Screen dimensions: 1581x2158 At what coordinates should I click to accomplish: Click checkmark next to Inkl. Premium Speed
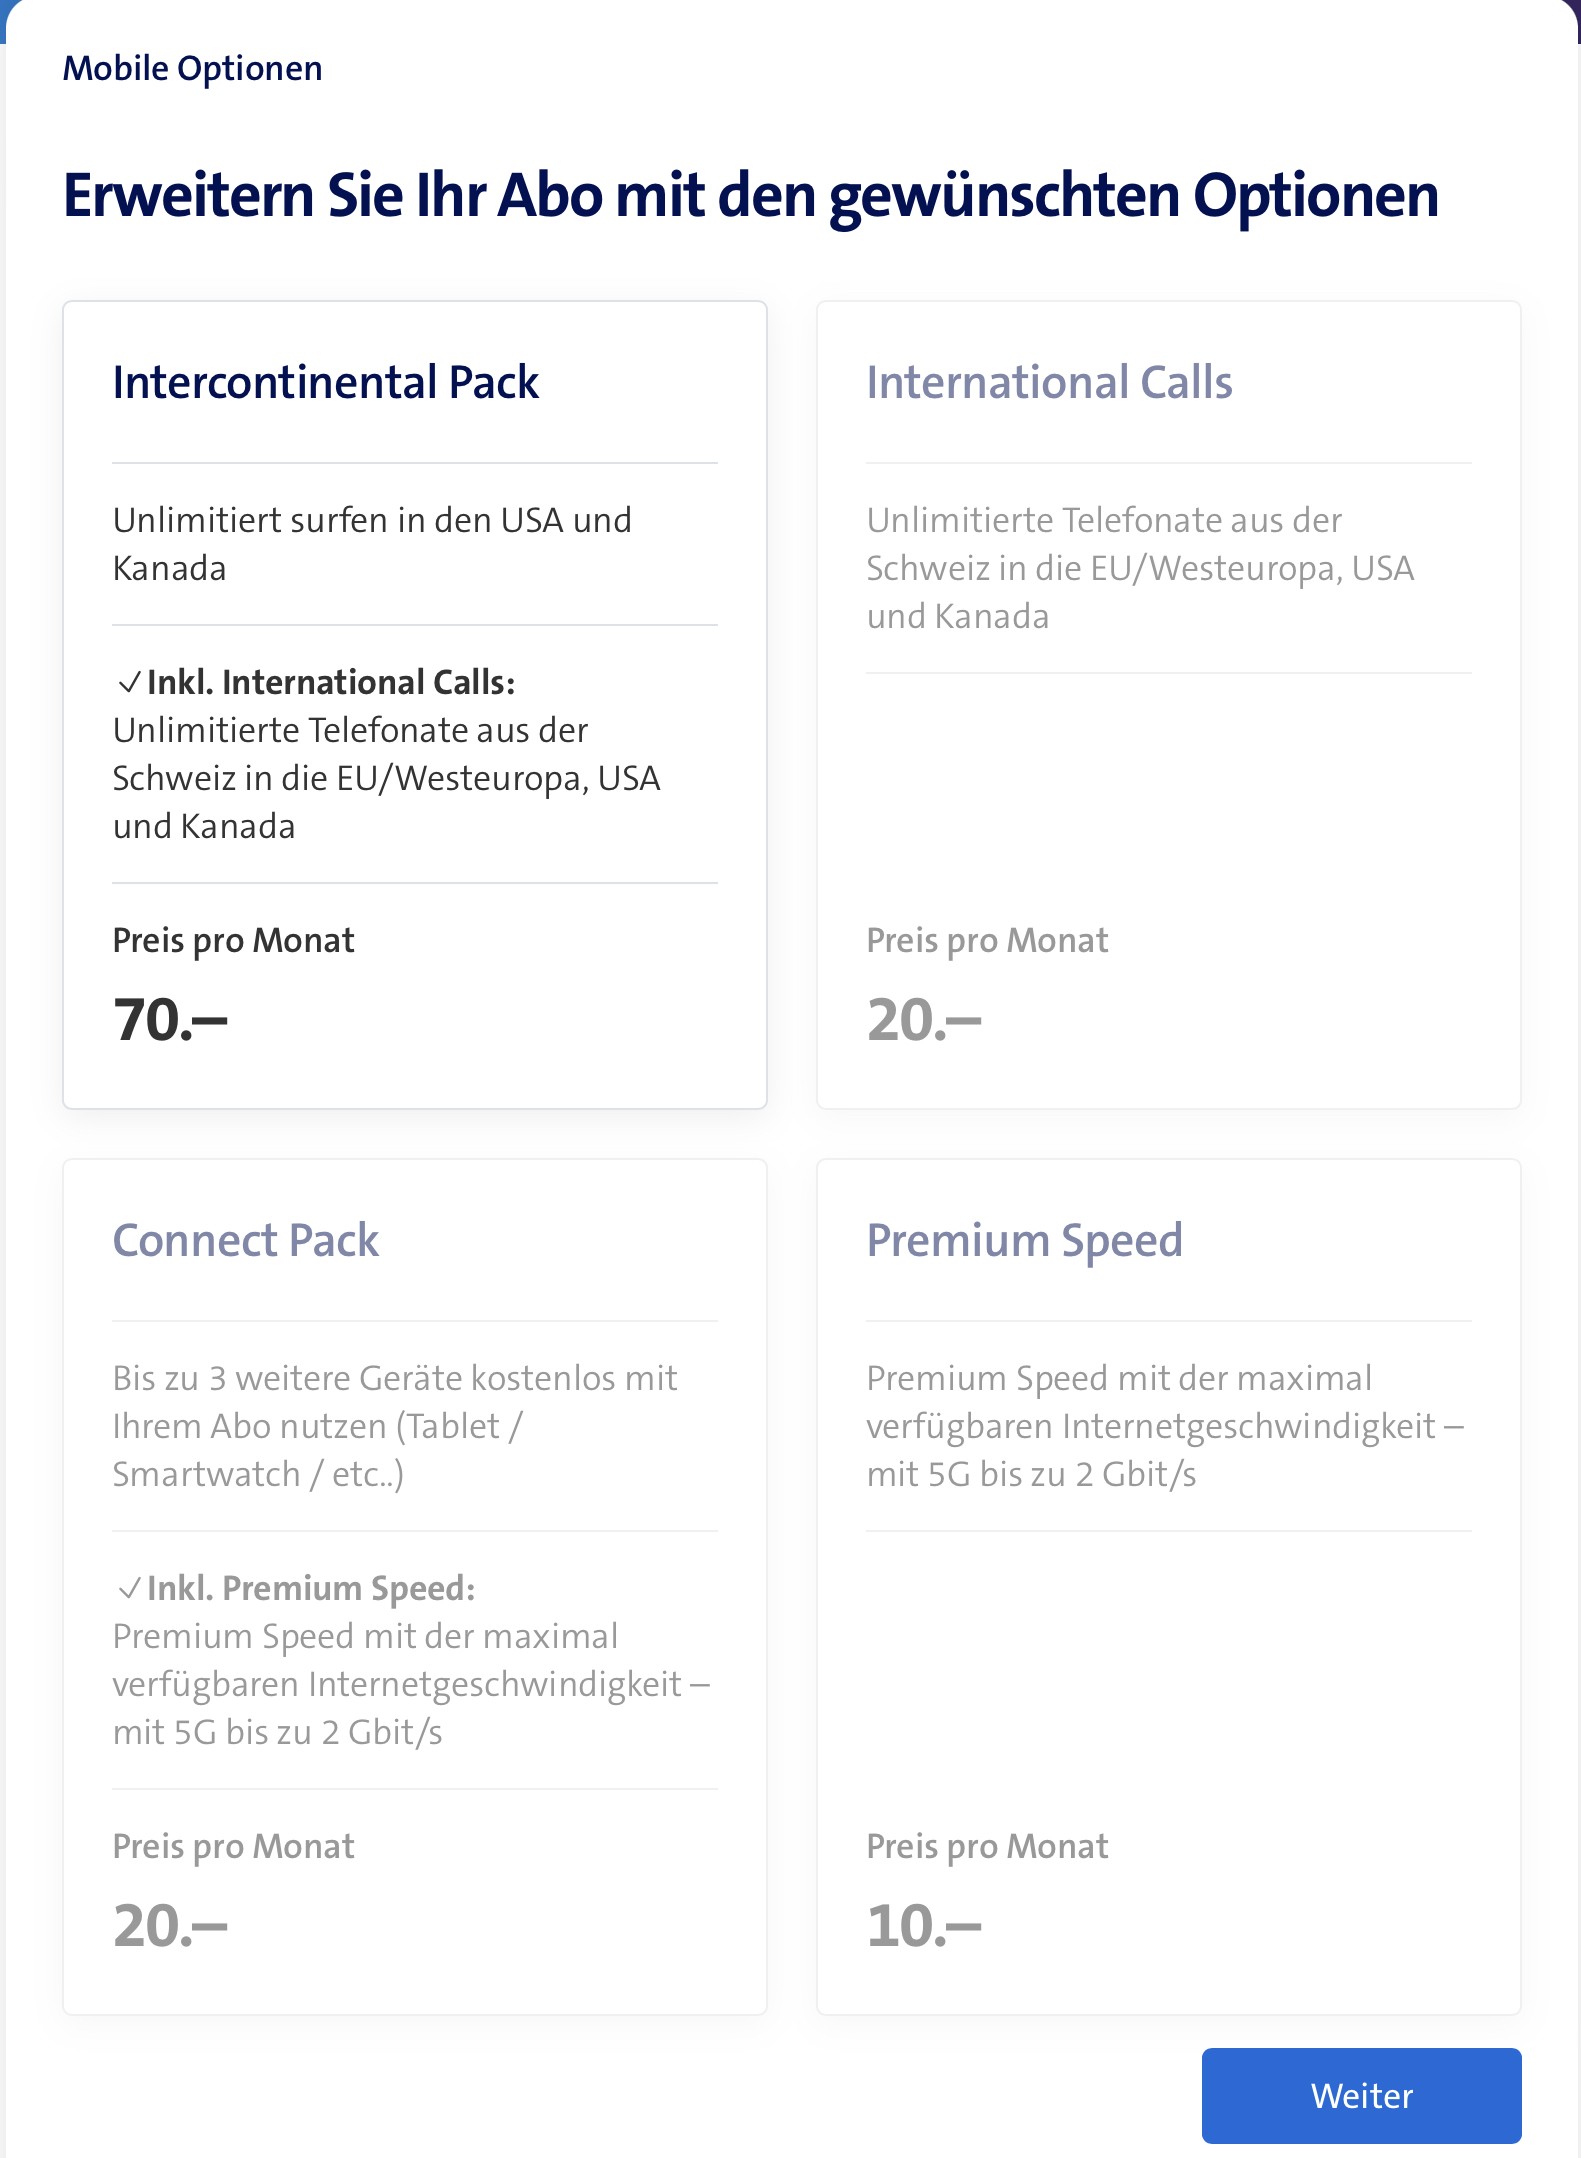(x=129, y=1589)
